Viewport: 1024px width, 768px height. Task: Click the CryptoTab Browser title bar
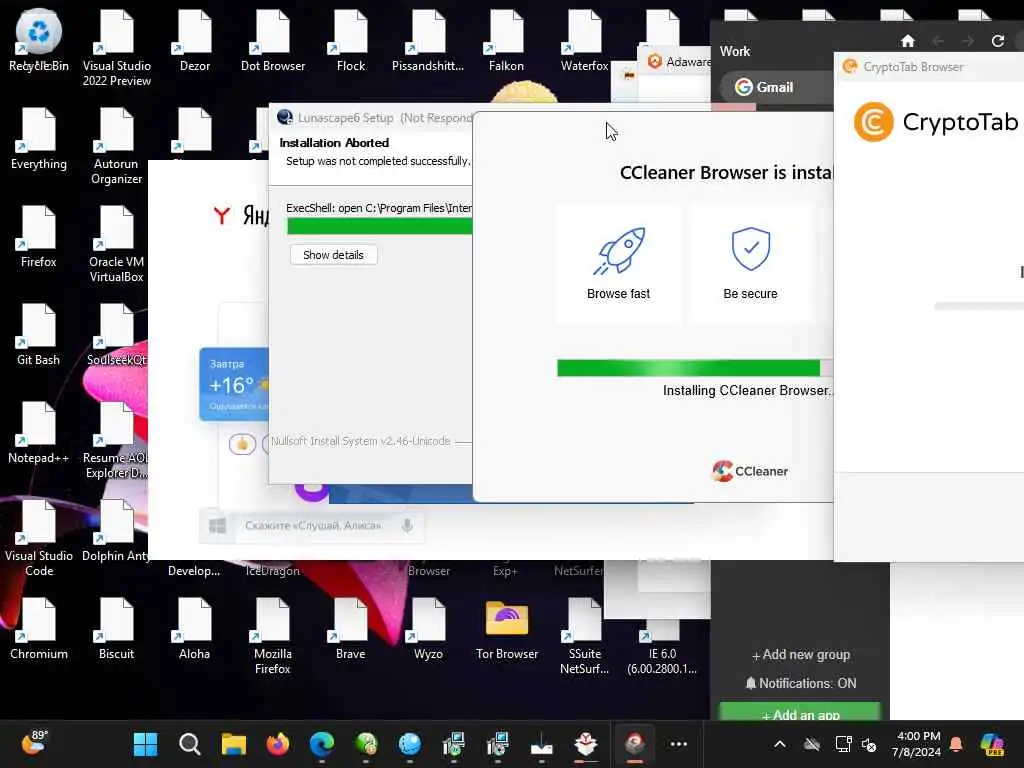[929, 67]
